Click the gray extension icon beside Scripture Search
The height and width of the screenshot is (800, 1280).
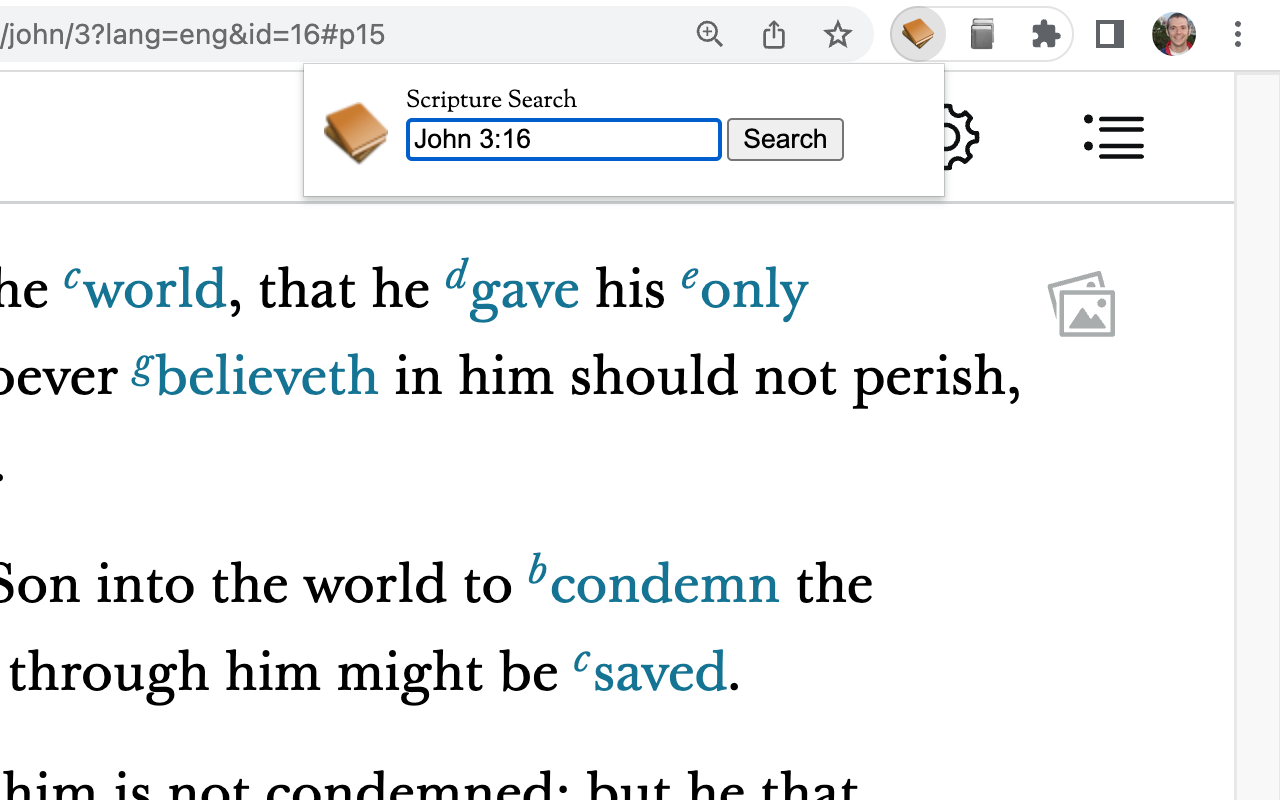pos(981,33)
